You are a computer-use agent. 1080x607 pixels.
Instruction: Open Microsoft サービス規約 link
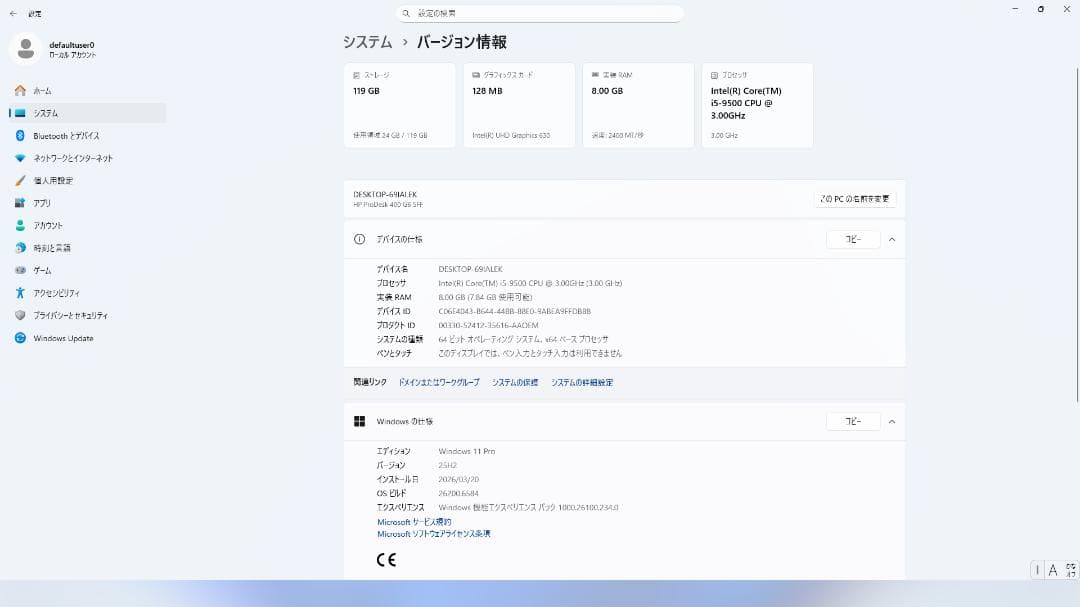tap(414, 522)
